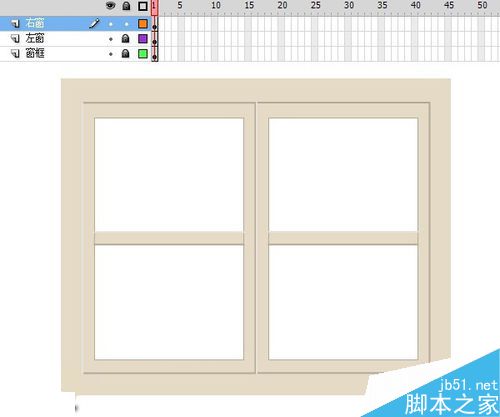Click frame 35 on the timeline ruler
This screenshot has height=417, width=500.
pos(382,5)
